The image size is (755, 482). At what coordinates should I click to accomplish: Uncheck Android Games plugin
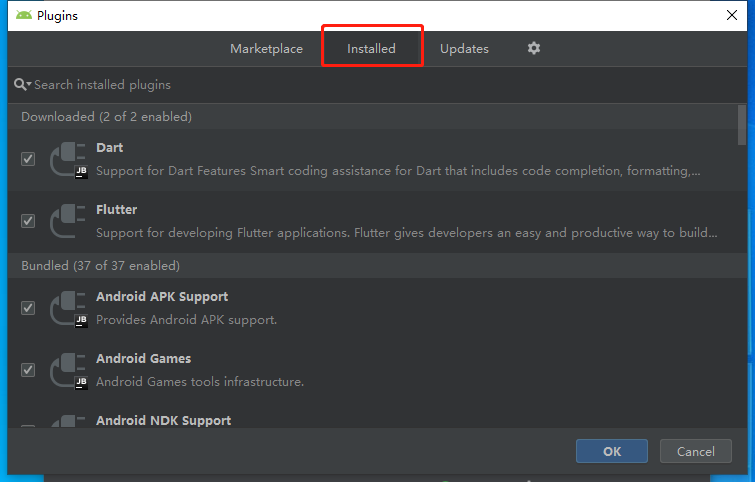(x=28, y=370)
